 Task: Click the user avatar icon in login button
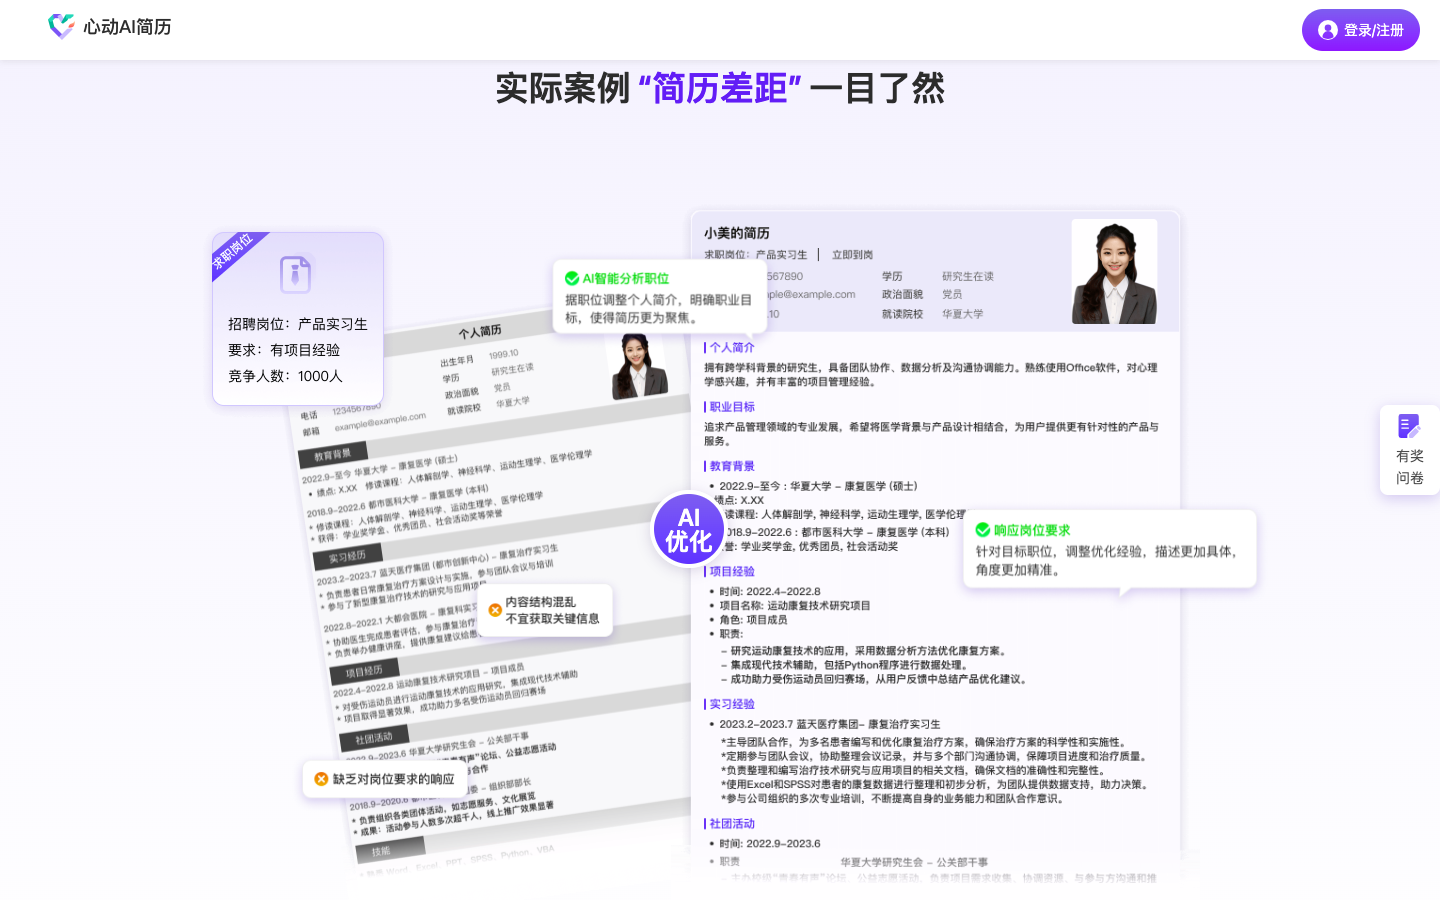pos(1328,30)
